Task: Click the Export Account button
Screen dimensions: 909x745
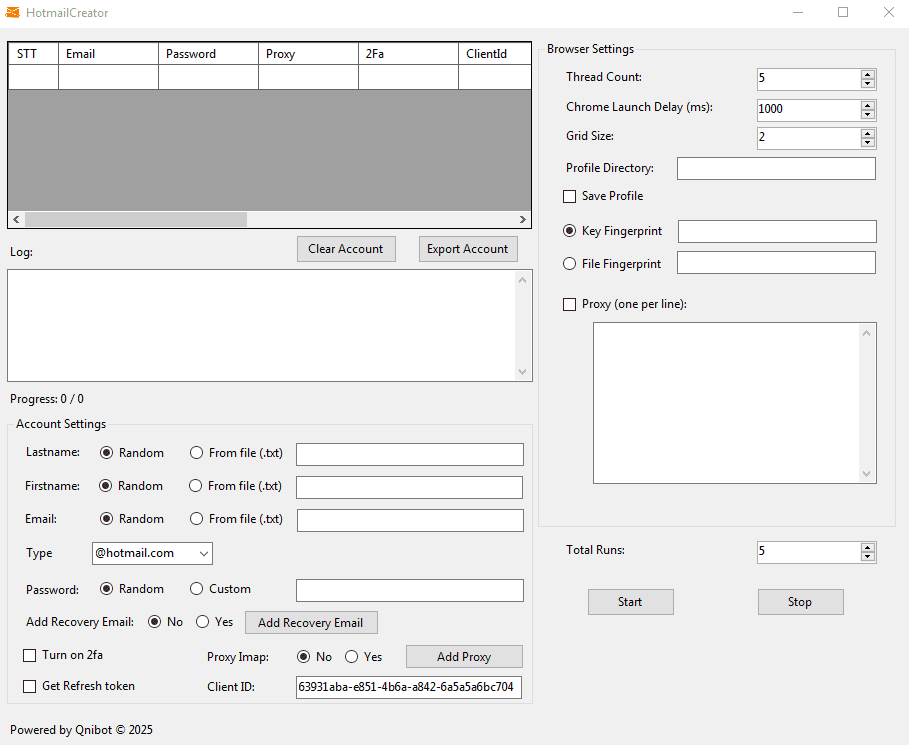Action: 468,249
